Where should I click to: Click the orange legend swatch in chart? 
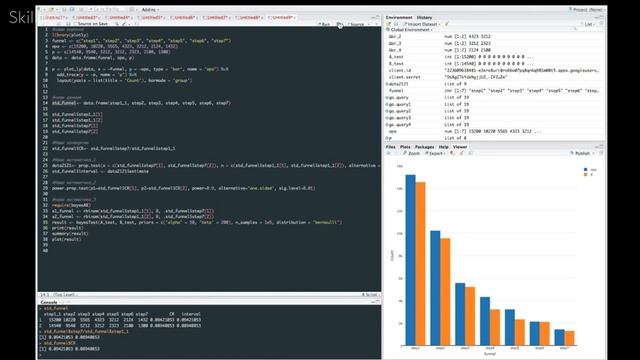pos(586,175)
